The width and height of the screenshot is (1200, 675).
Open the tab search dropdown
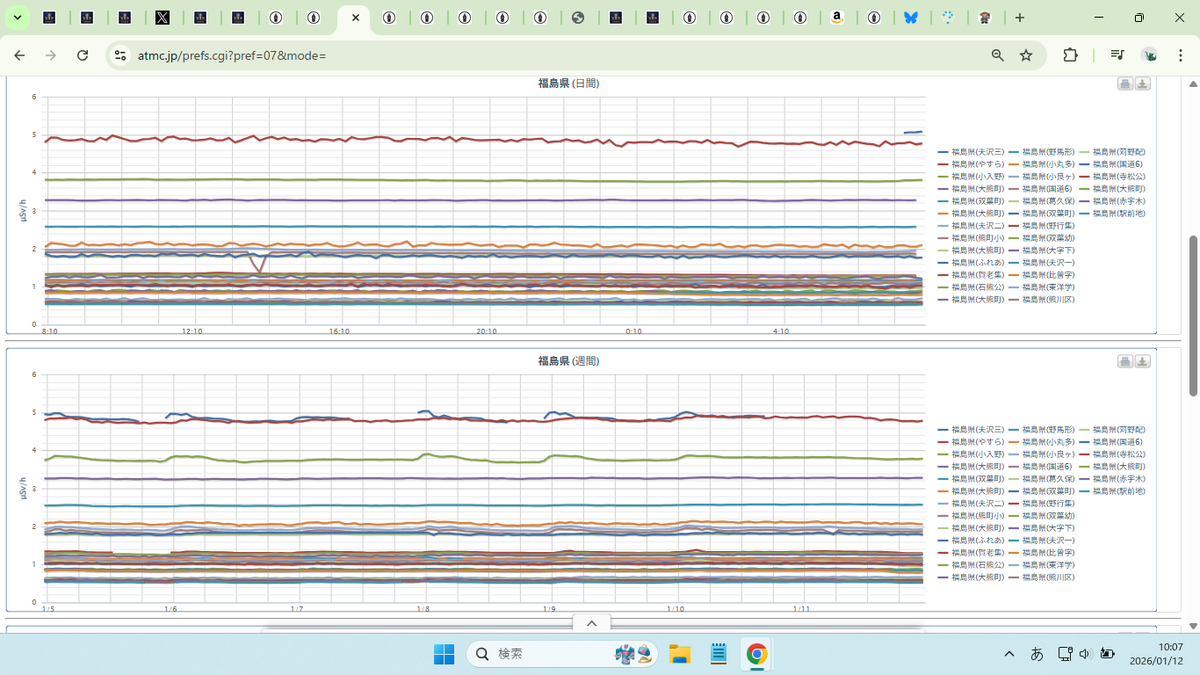click(17, 18)
